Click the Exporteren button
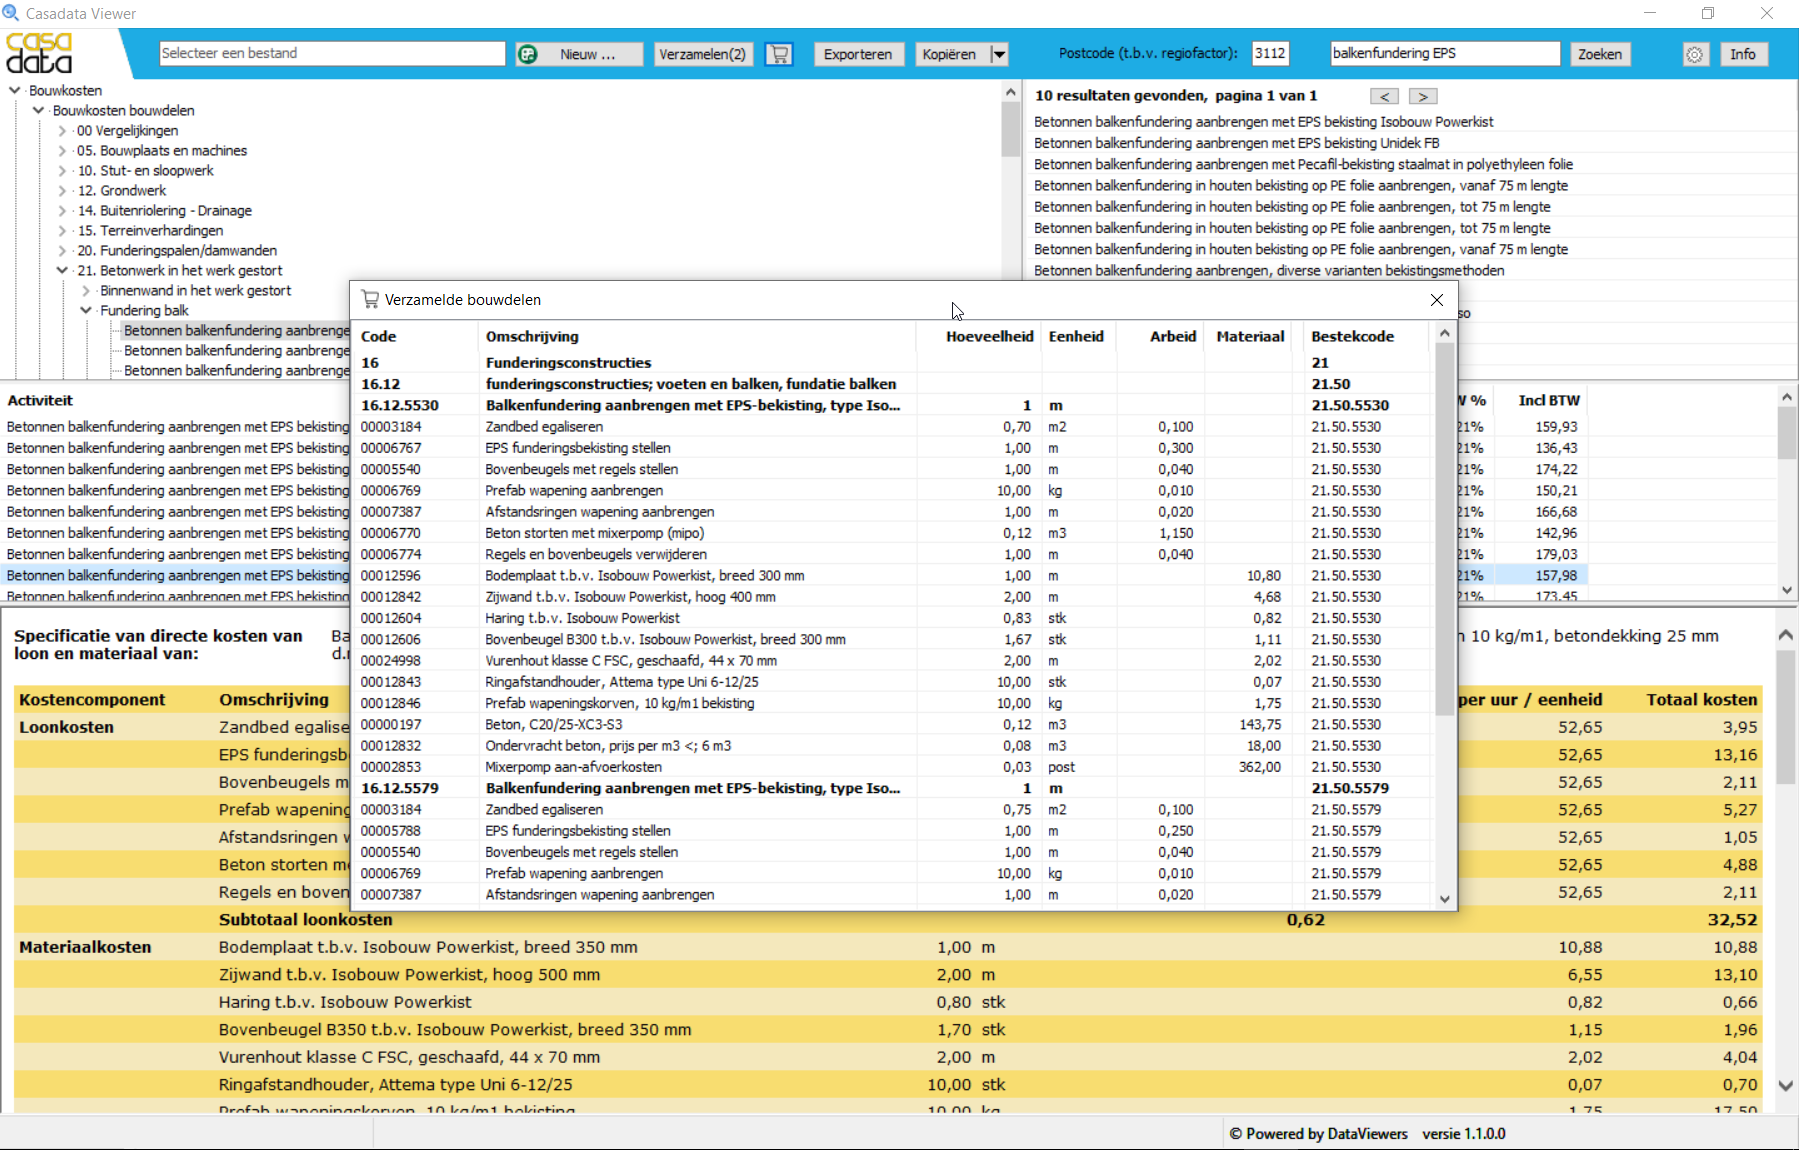The width and height of the screenshot is (1799, 1150). 858,54
